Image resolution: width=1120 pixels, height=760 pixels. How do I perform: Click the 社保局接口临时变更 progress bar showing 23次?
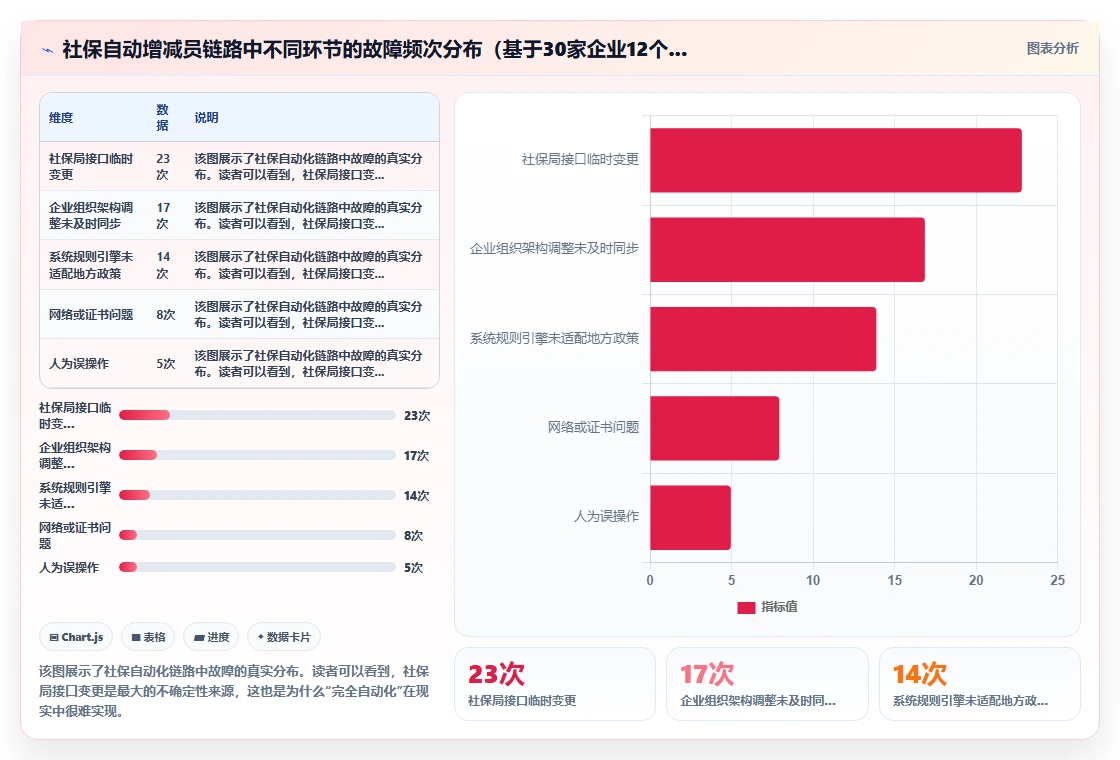click(x=257, y=415)
